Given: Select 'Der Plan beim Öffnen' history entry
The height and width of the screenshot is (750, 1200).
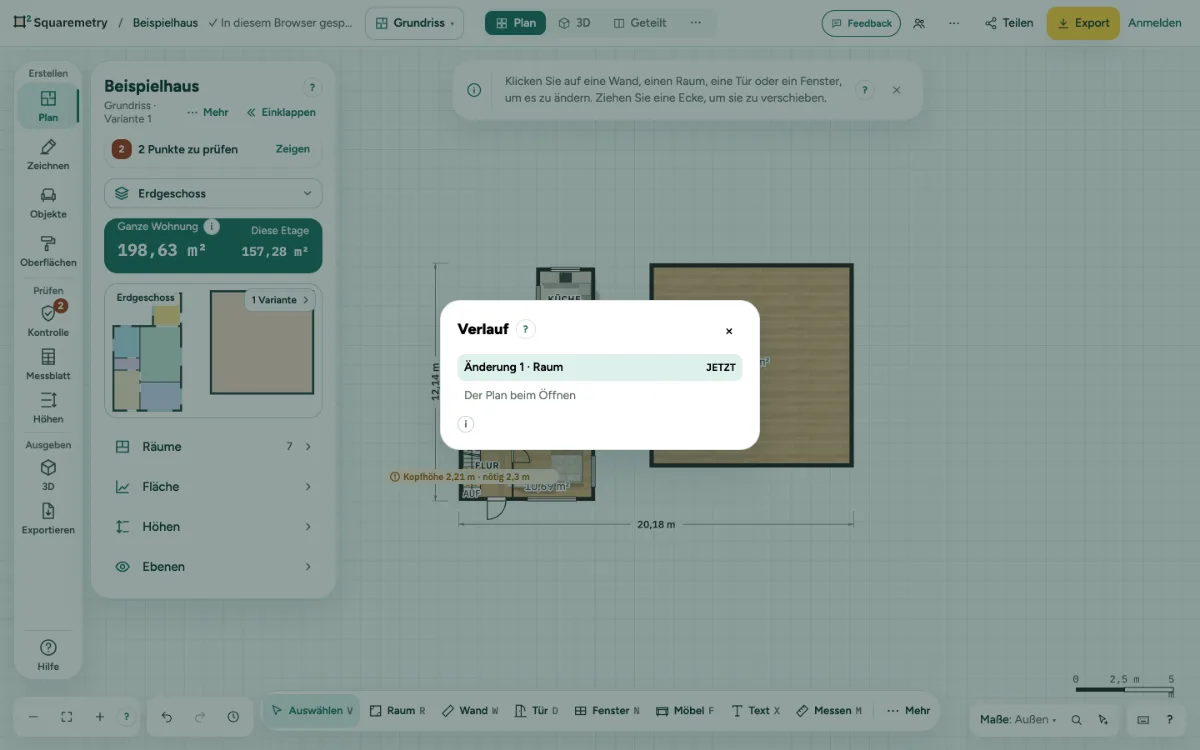Looking at the screenshot, I should click(x=600, y=395).
